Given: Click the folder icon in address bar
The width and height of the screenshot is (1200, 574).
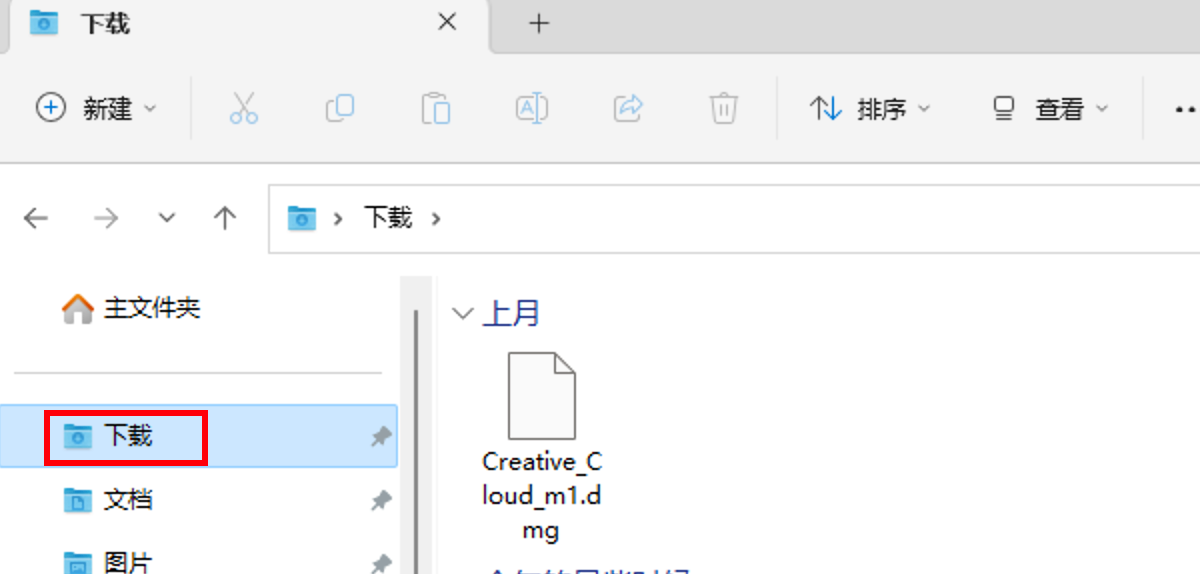Looking at the screenshot, I should coord(302,217).
